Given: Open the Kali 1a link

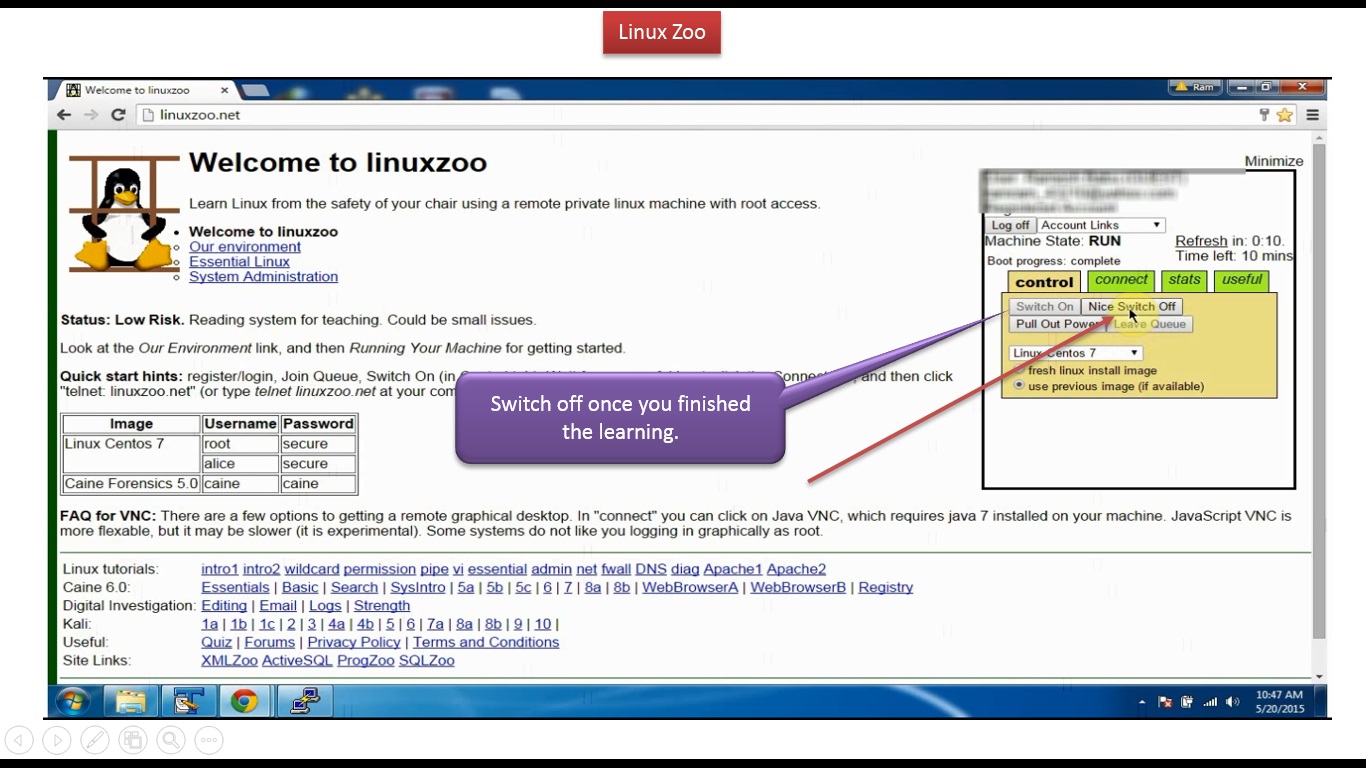Looking at the screenshot, I should 209,624.
